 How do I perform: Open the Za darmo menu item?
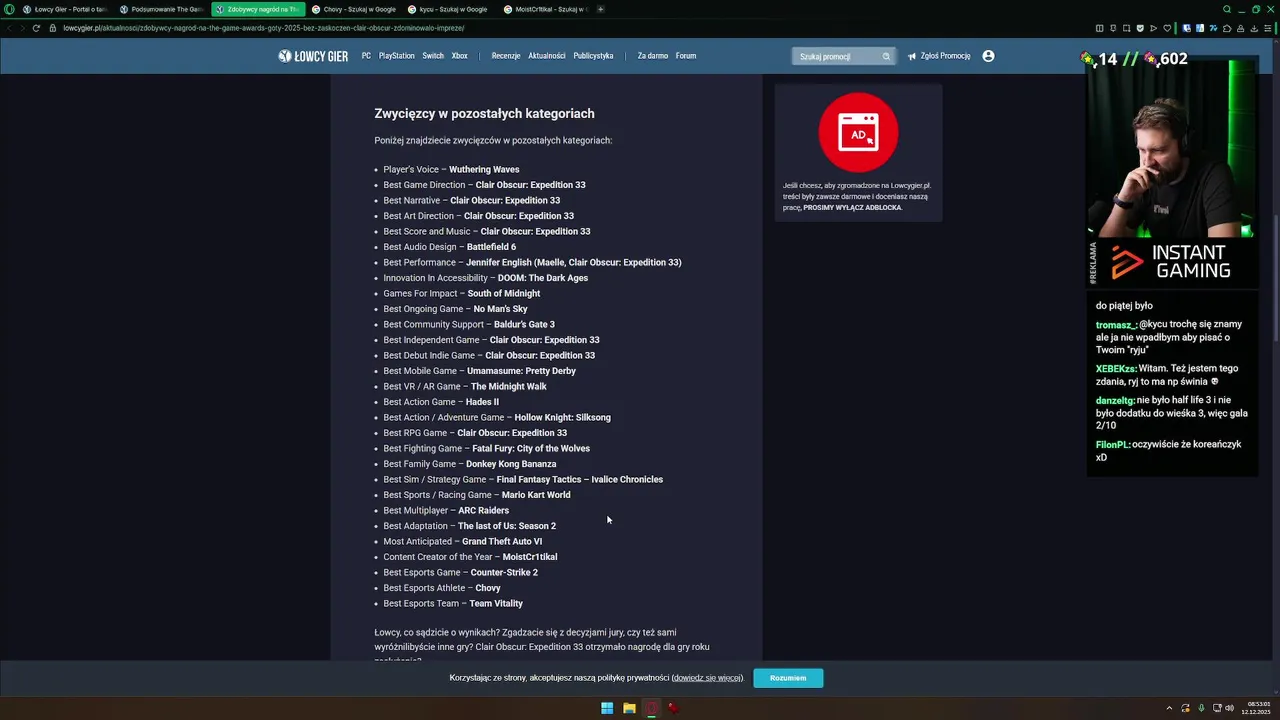point(653,56)
